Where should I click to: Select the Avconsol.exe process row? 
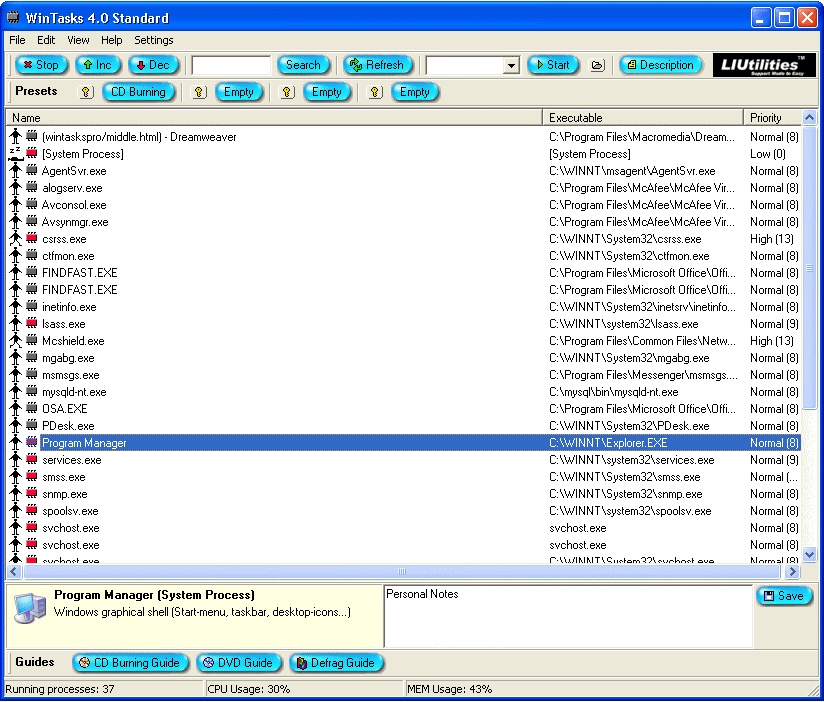405,205
